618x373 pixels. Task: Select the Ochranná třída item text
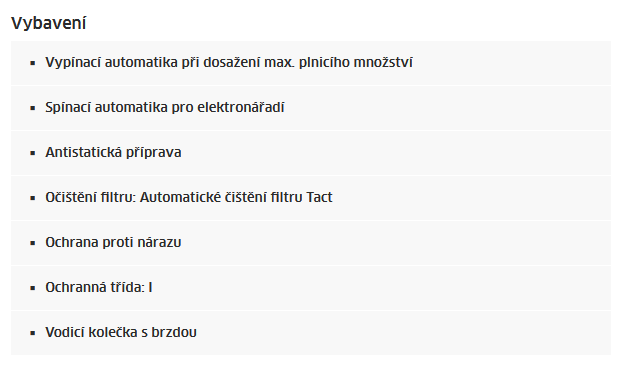[x=99, y=287]
